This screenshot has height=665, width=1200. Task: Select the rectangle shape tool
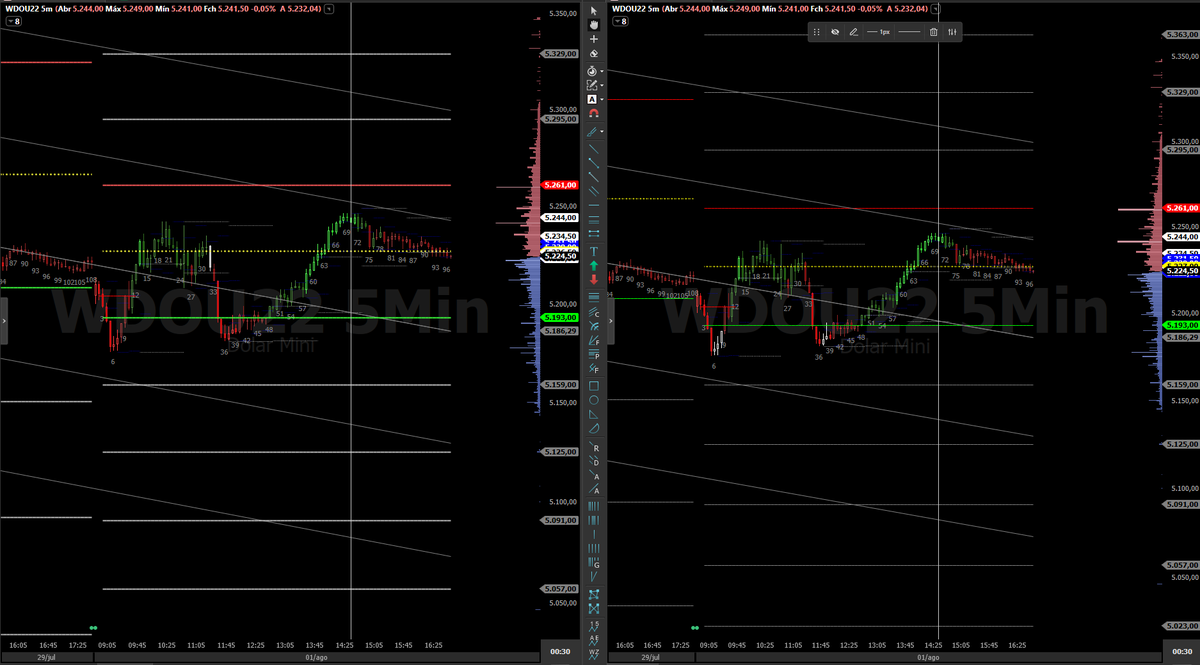[593, 385]
